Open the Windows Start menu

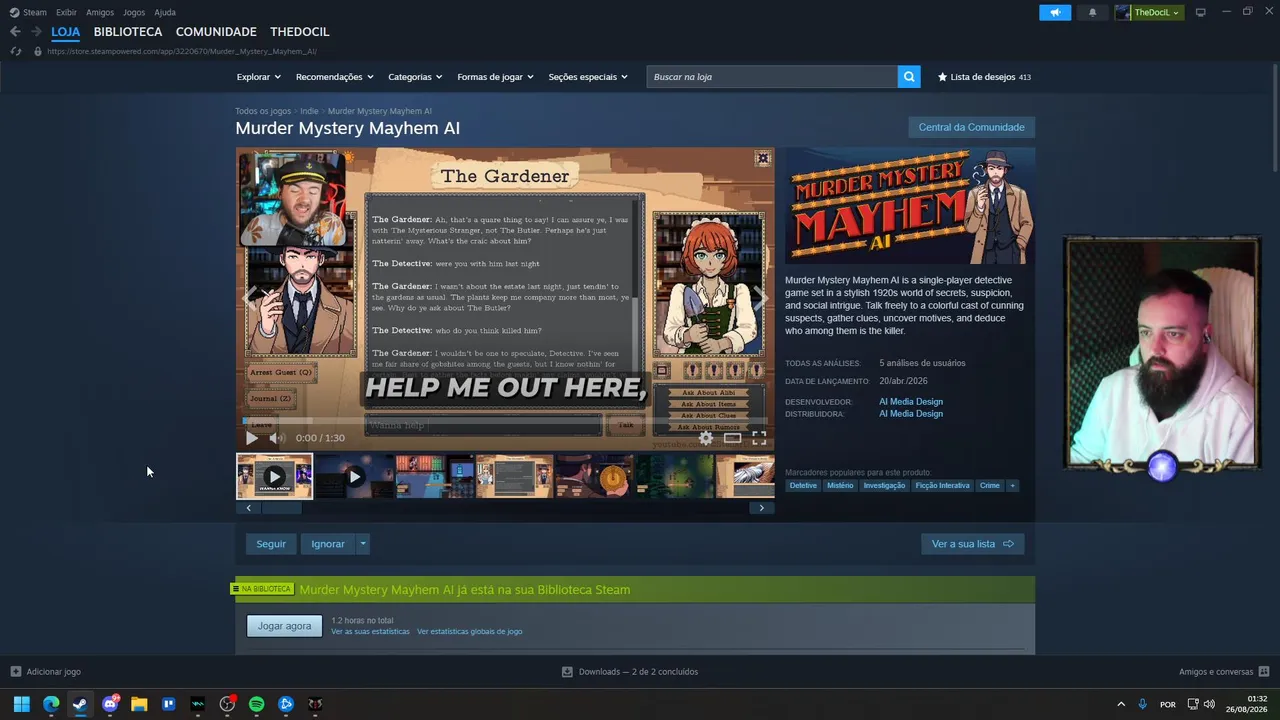pyautogui.click(x=21, y=704)
